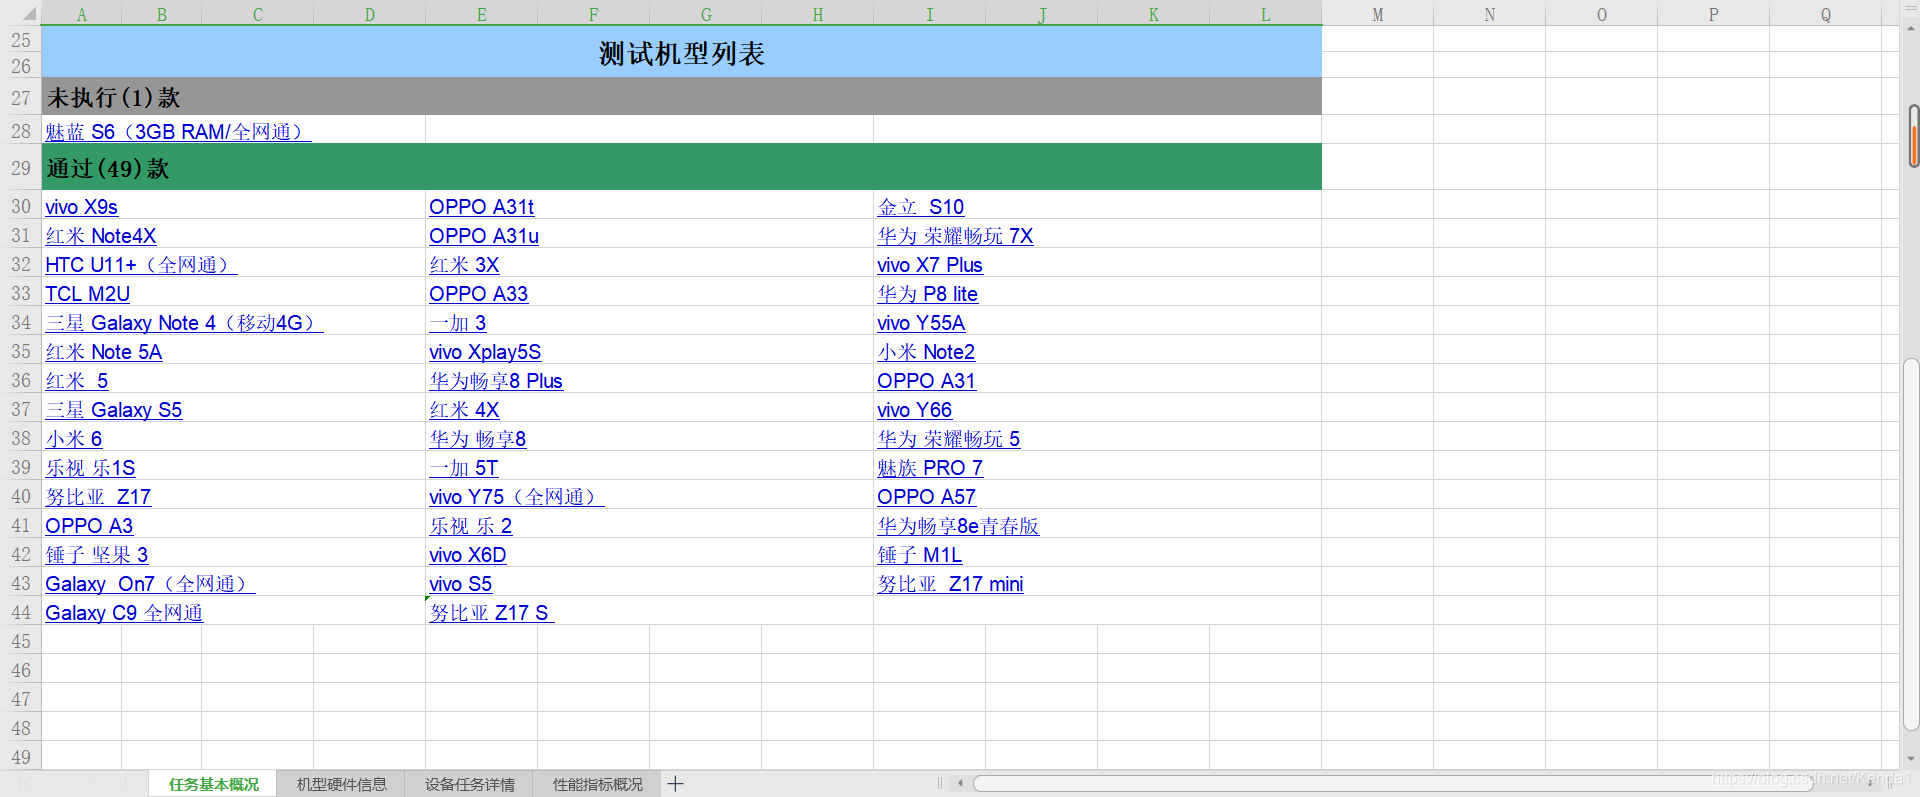Switch to the 任务基本概况 sheet tab
The image size is (1920, 797).
coord(213,784)
